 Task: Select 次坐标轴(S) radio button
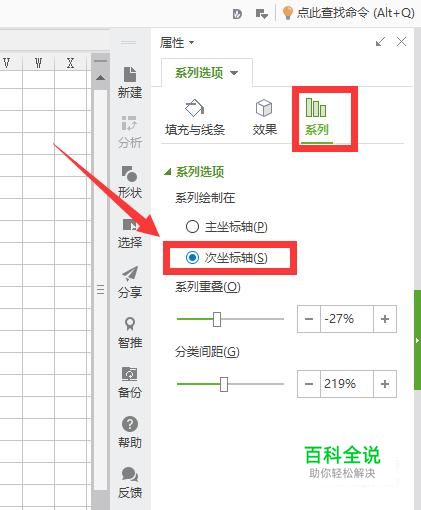(x=226, y=257)
